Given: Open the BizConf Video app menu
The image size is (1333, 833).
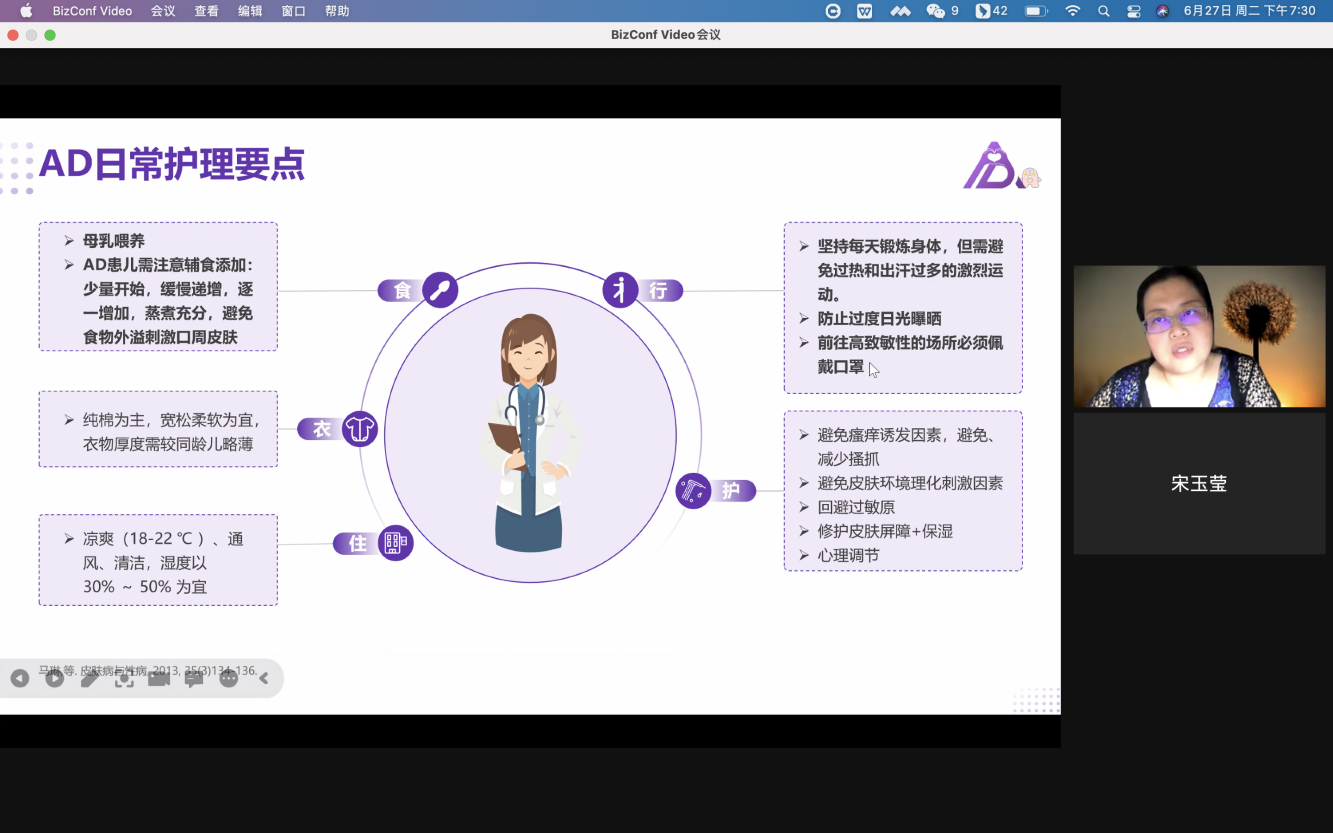Looking at the screenshot, I should tap(92, 11).
